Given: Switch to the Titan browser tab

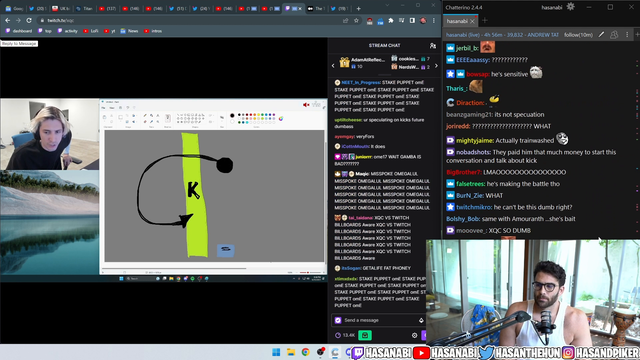Looking at the screenshot, I should [84, 9].
